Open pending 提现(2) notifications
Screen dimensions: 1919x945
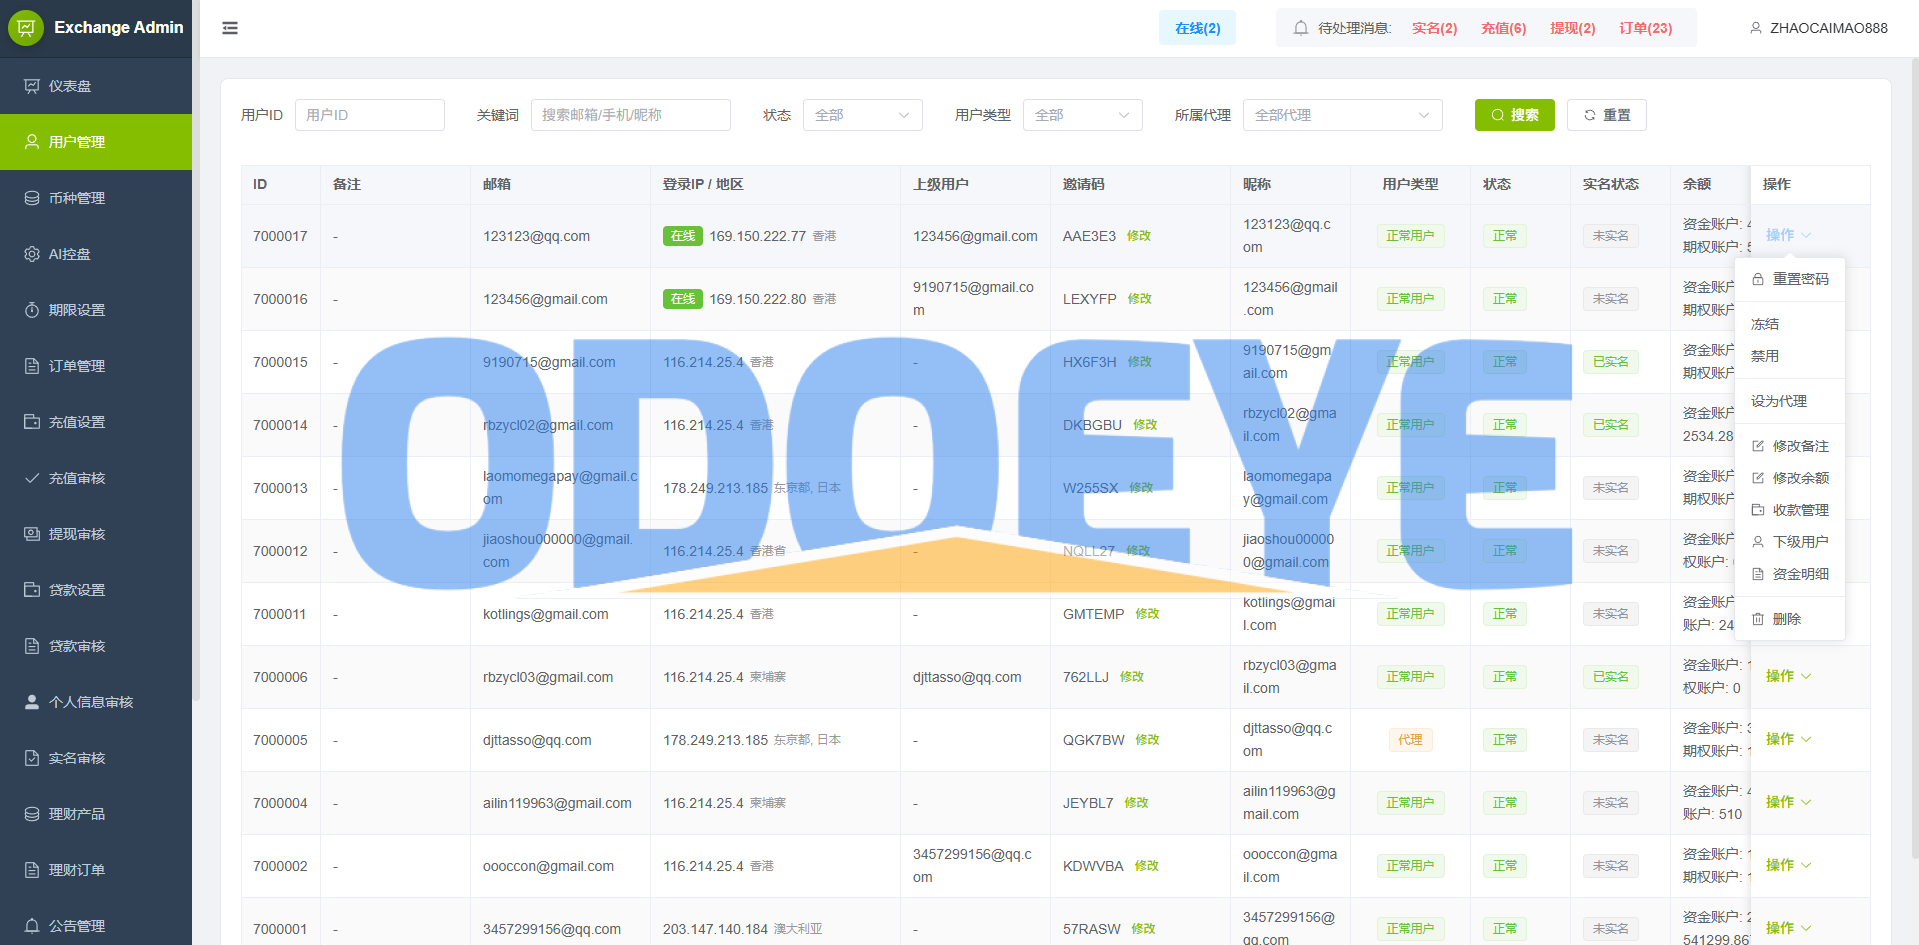click(x=1572, y=28)
